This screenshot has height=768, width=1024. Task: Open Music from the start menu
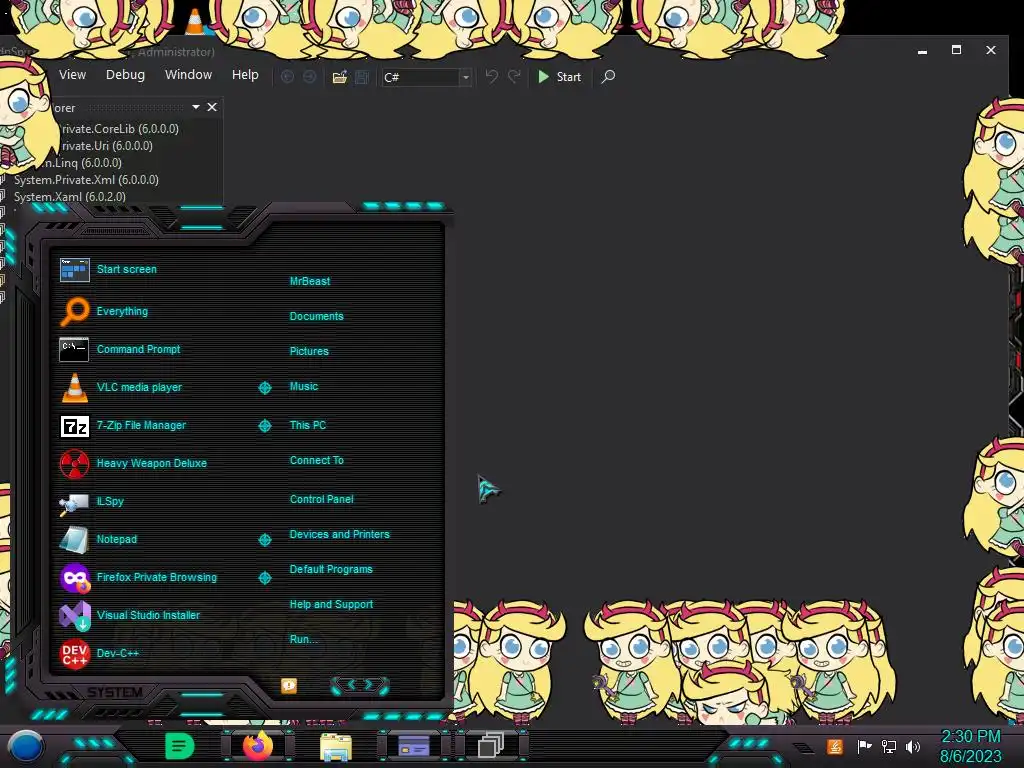tap(304, 387)
